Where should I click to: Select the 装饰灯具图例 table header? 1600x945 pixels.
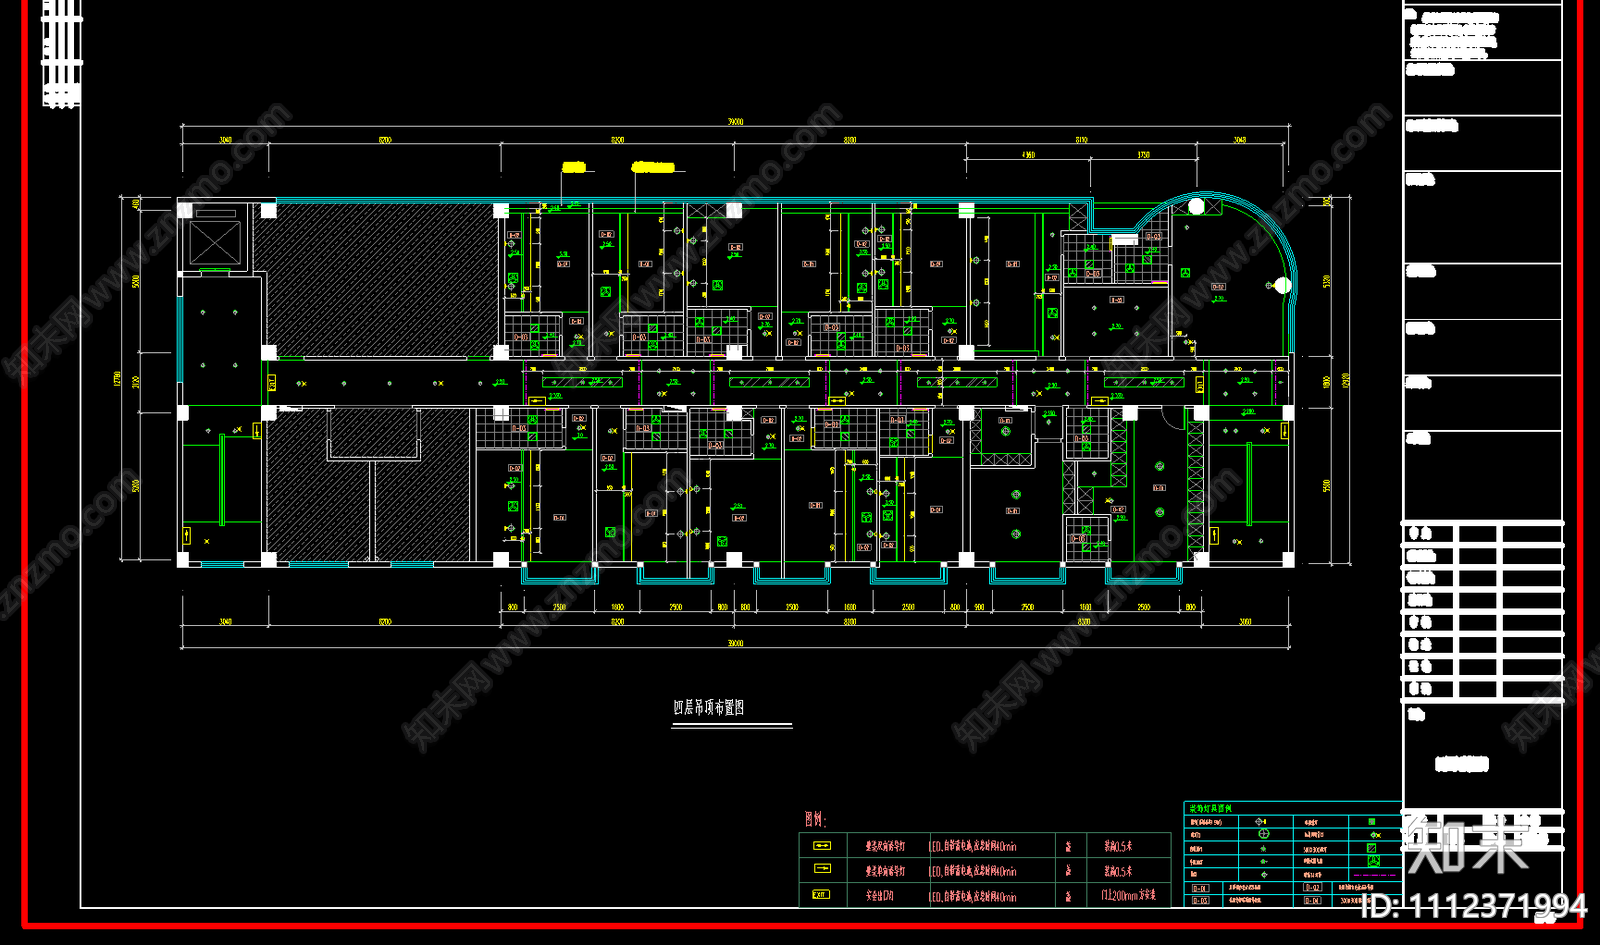[x=1211, y=808]
